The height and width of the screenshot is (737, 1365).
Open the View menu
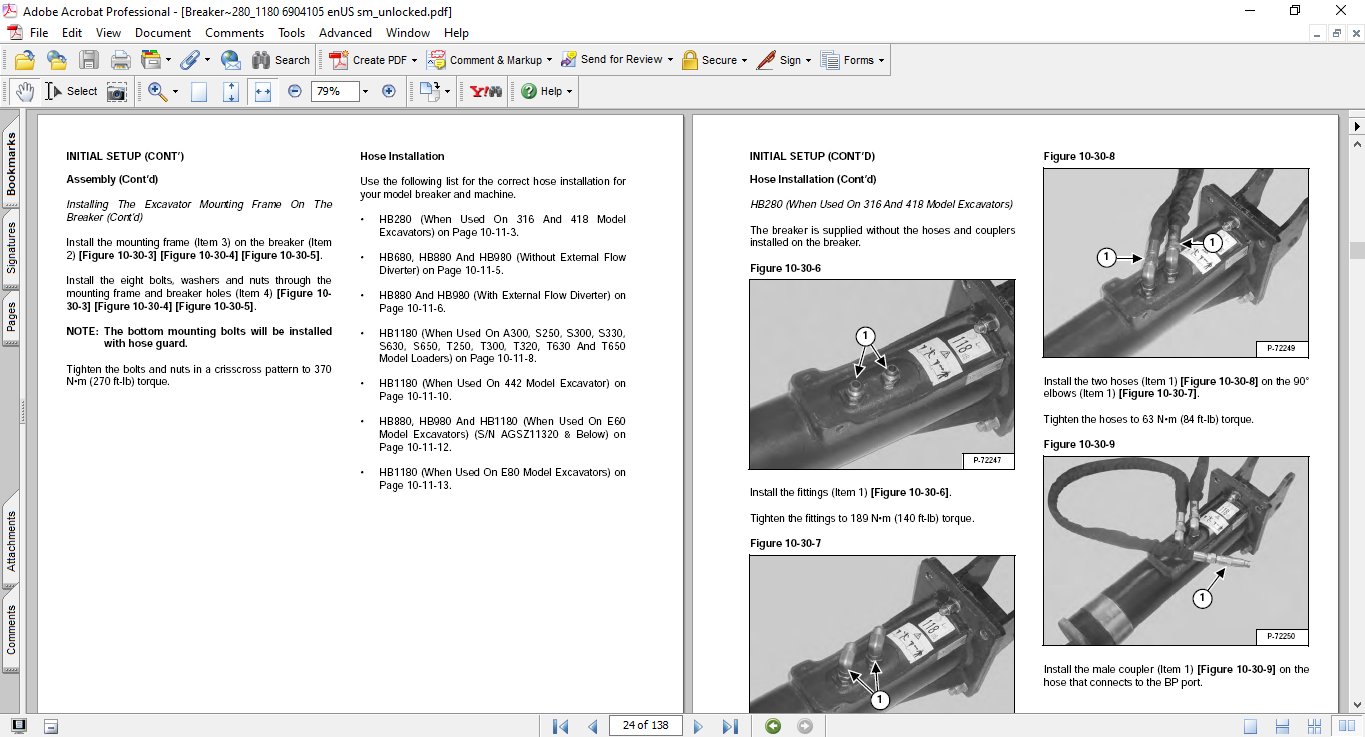109,32
